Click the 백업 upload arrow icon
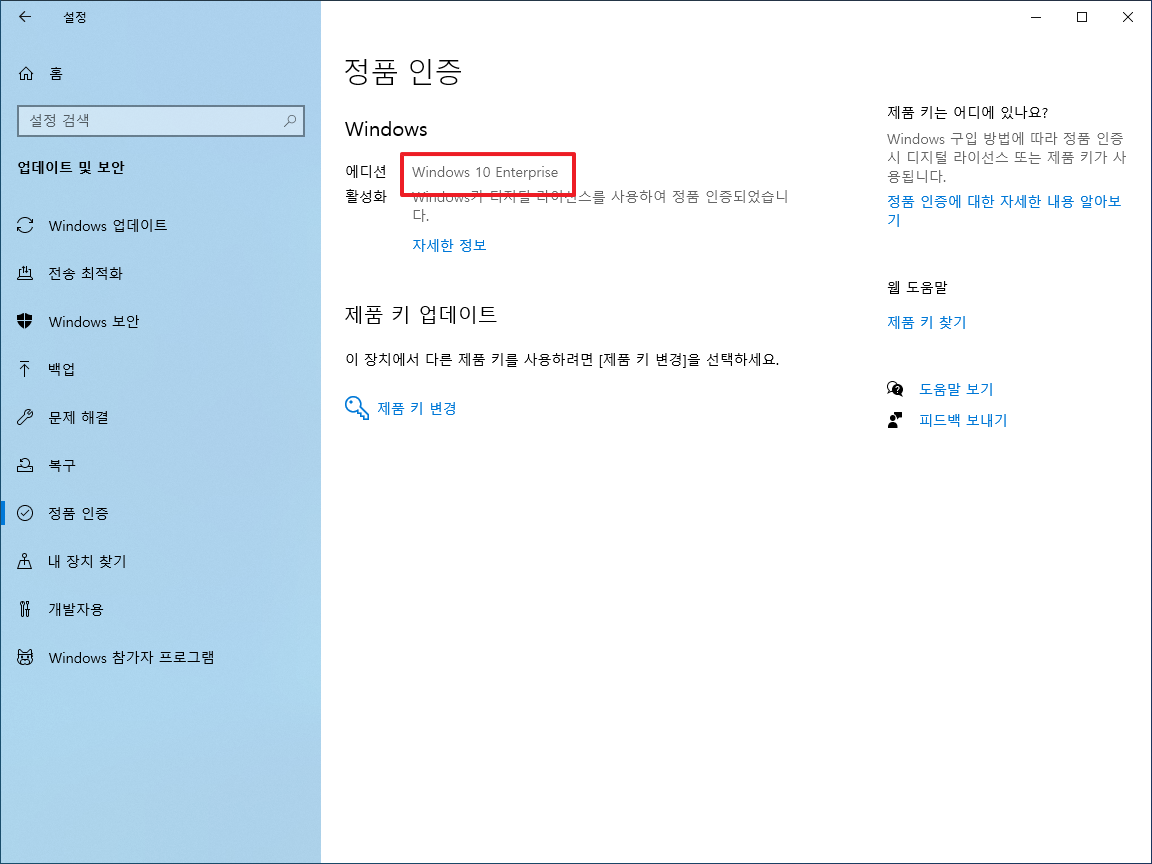 point(25,369)
